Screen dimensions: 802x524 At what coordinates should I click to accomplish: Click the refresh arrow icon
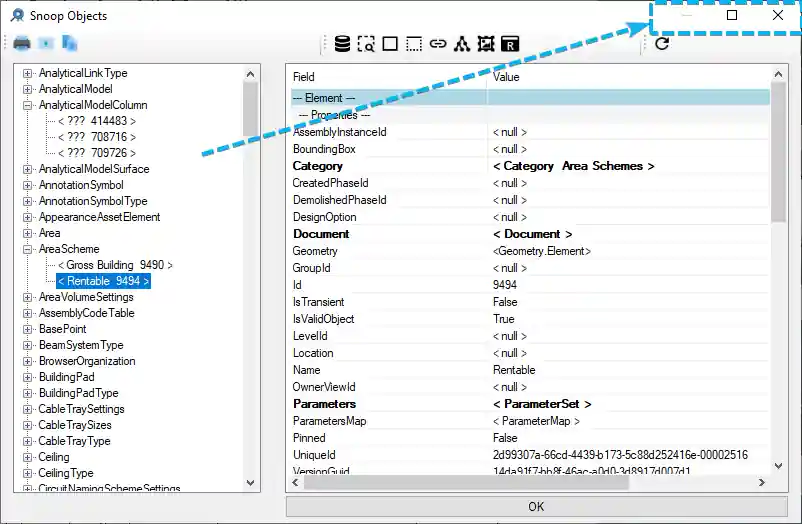pos(662,44)
